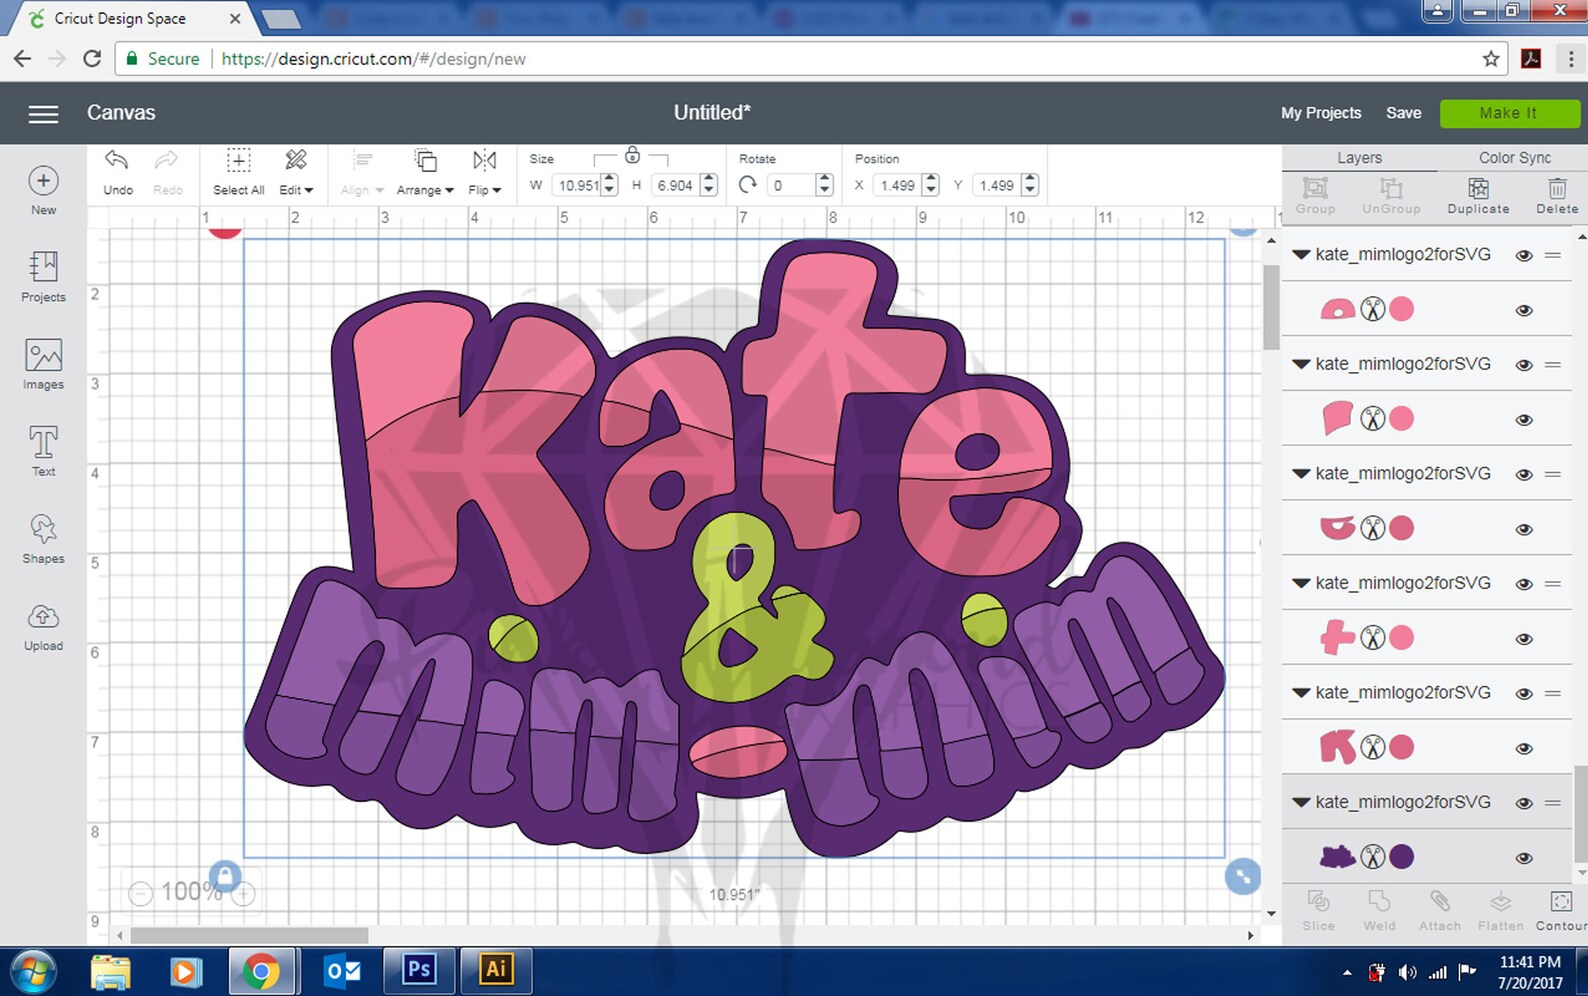Click the Slice tool
This screenshot has width=1588, height=996.
coord(1318,911)
